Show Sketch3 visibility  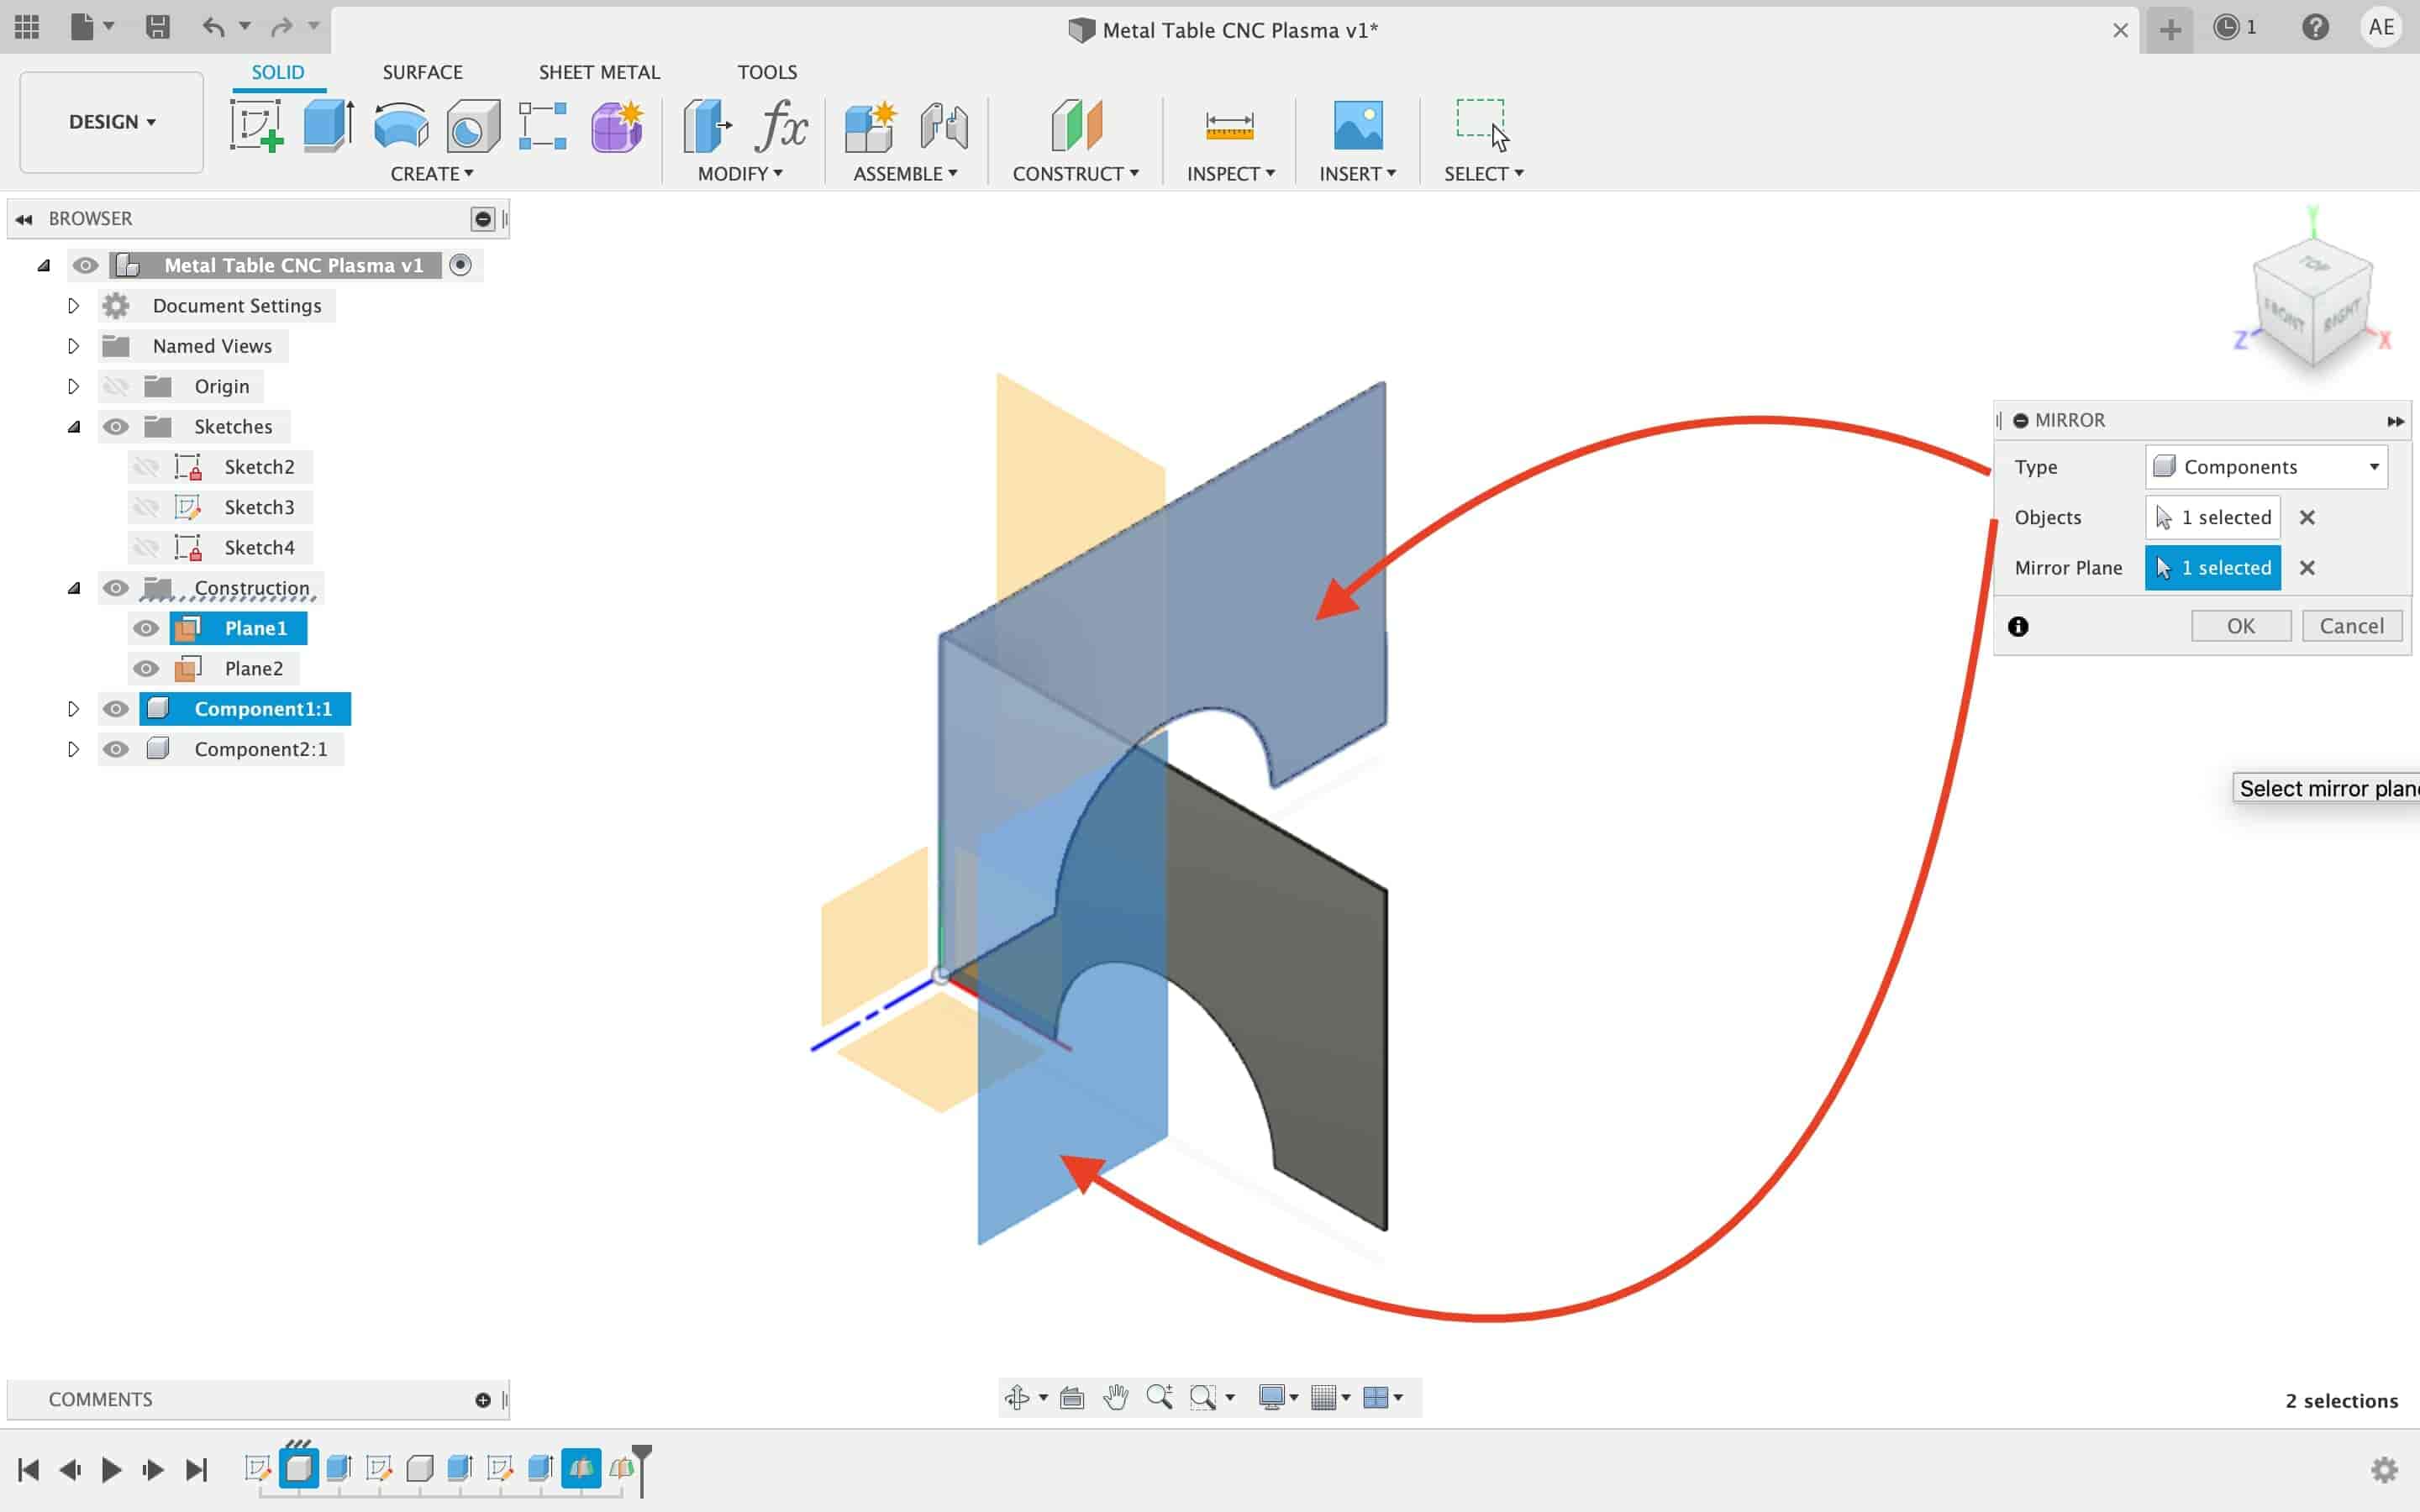[x=146, y=507]
